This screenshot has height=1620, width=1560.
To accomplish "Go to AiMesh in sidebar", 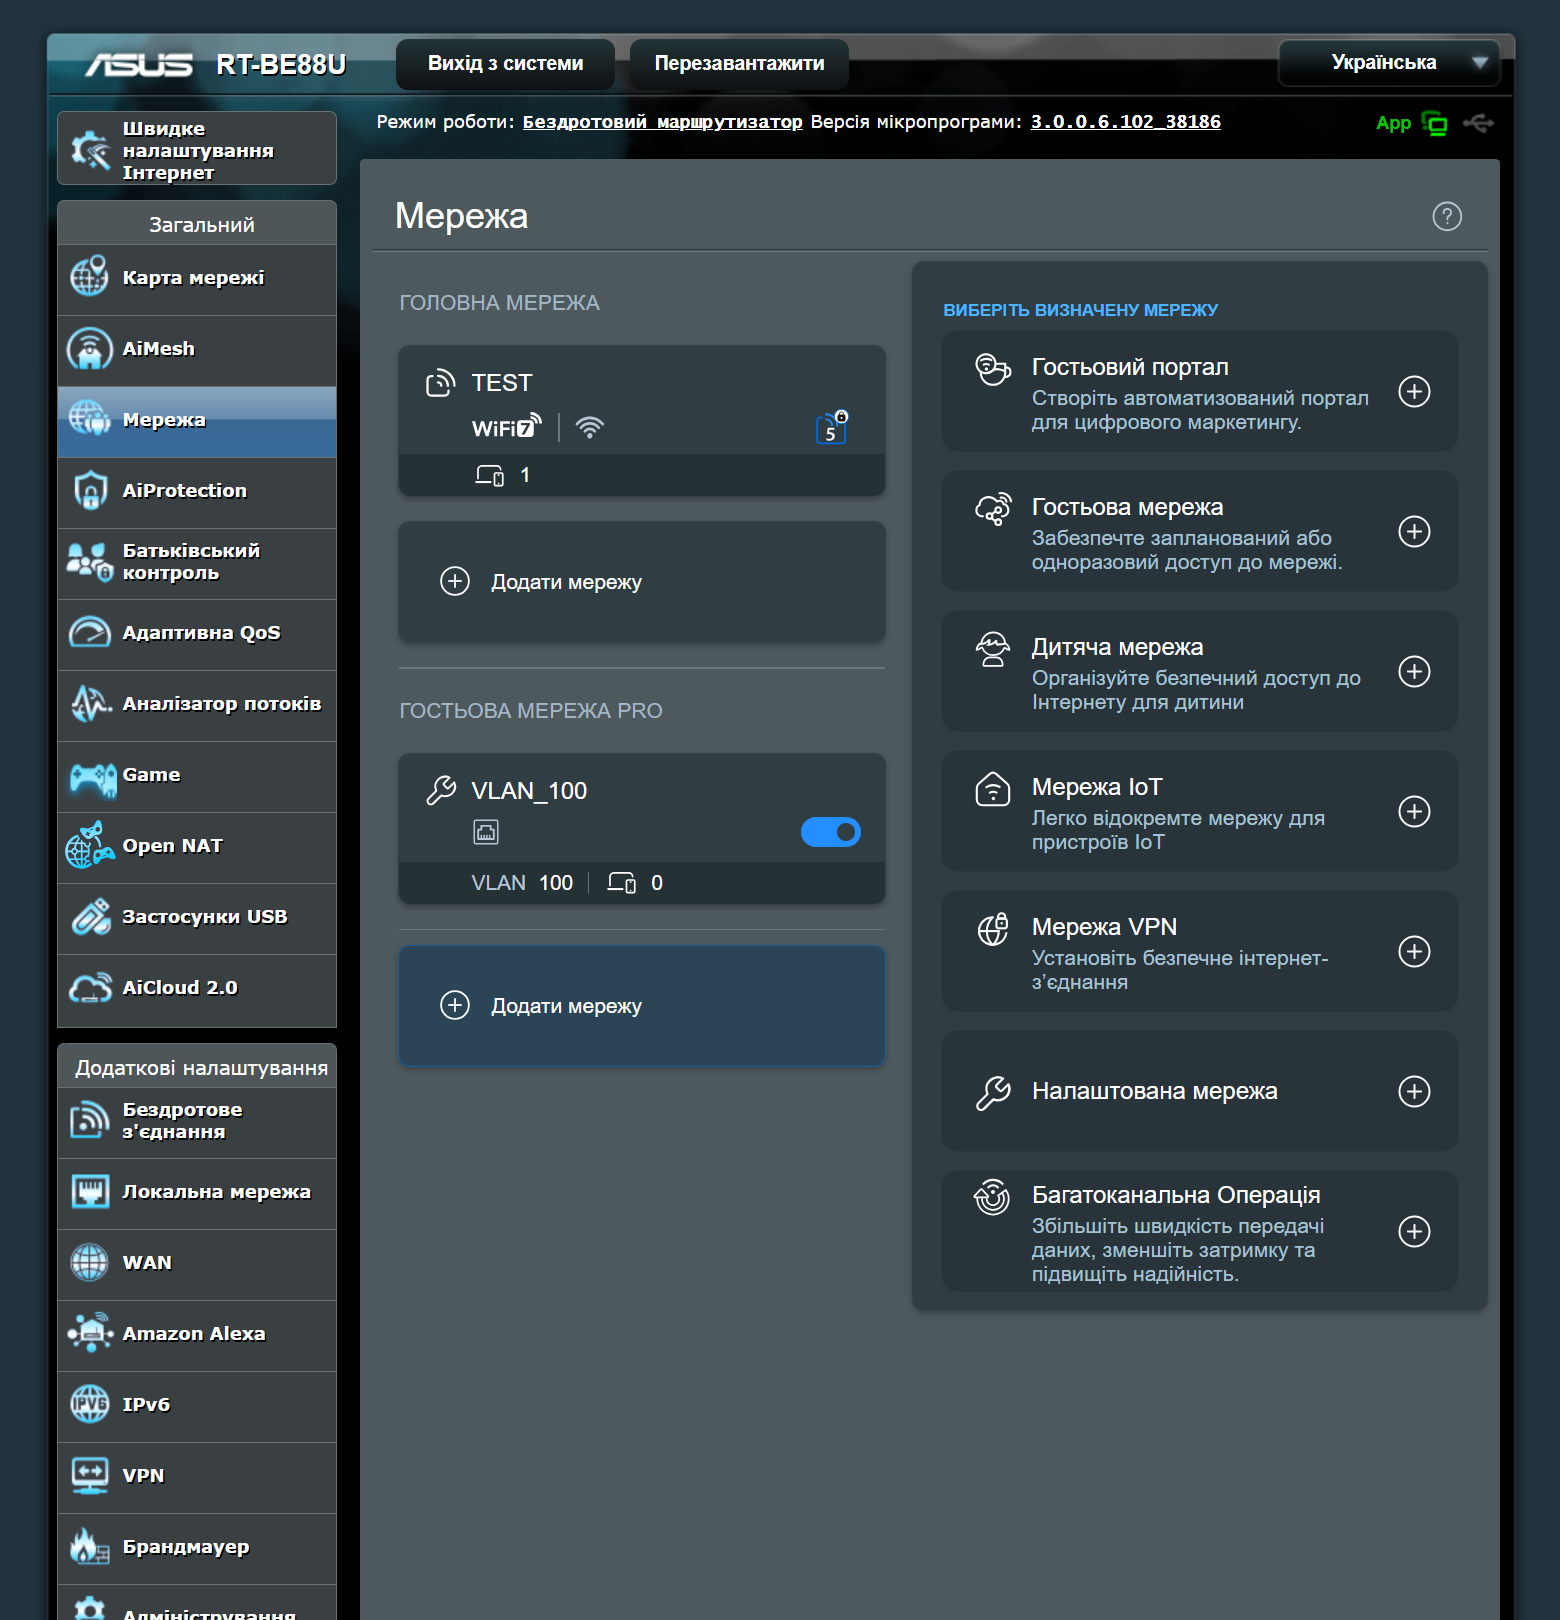I will pyautogui.click(x=197, y=350).
